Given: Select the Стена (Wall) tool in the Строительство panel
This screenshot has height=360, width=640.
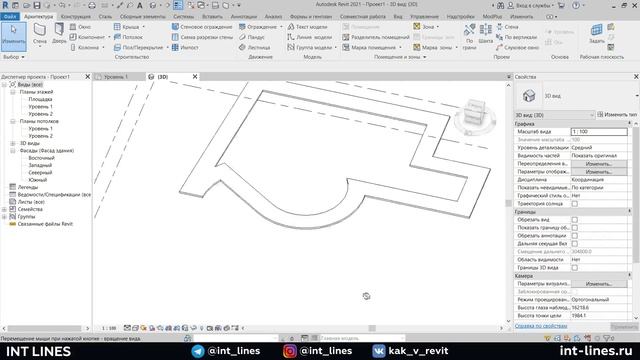Looking at the screenshot, I should coord(40,33).
